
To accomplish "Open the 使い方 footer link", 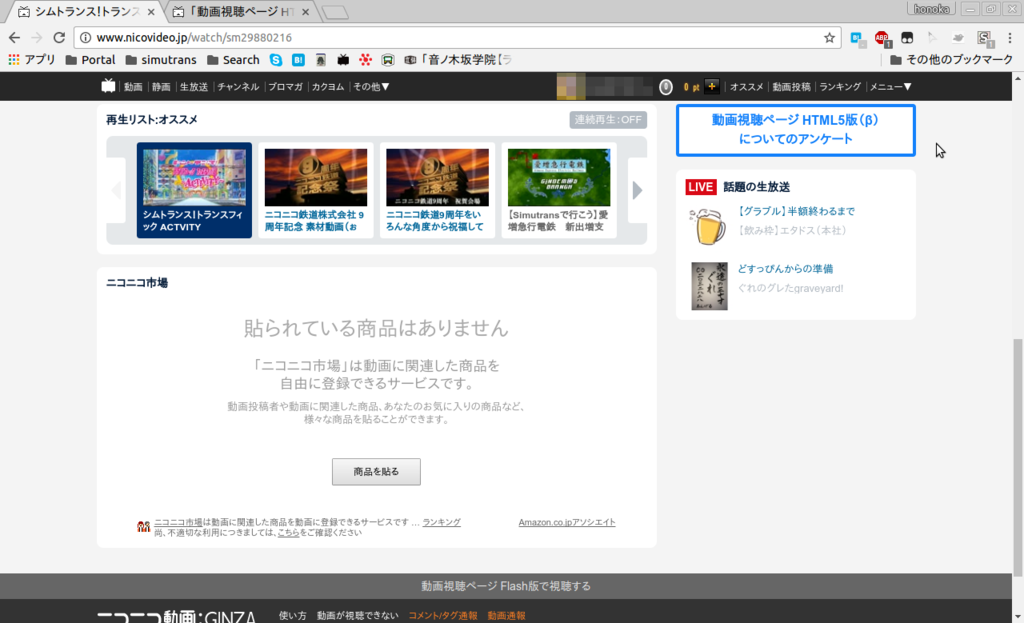I will click(x=293, y=615).
